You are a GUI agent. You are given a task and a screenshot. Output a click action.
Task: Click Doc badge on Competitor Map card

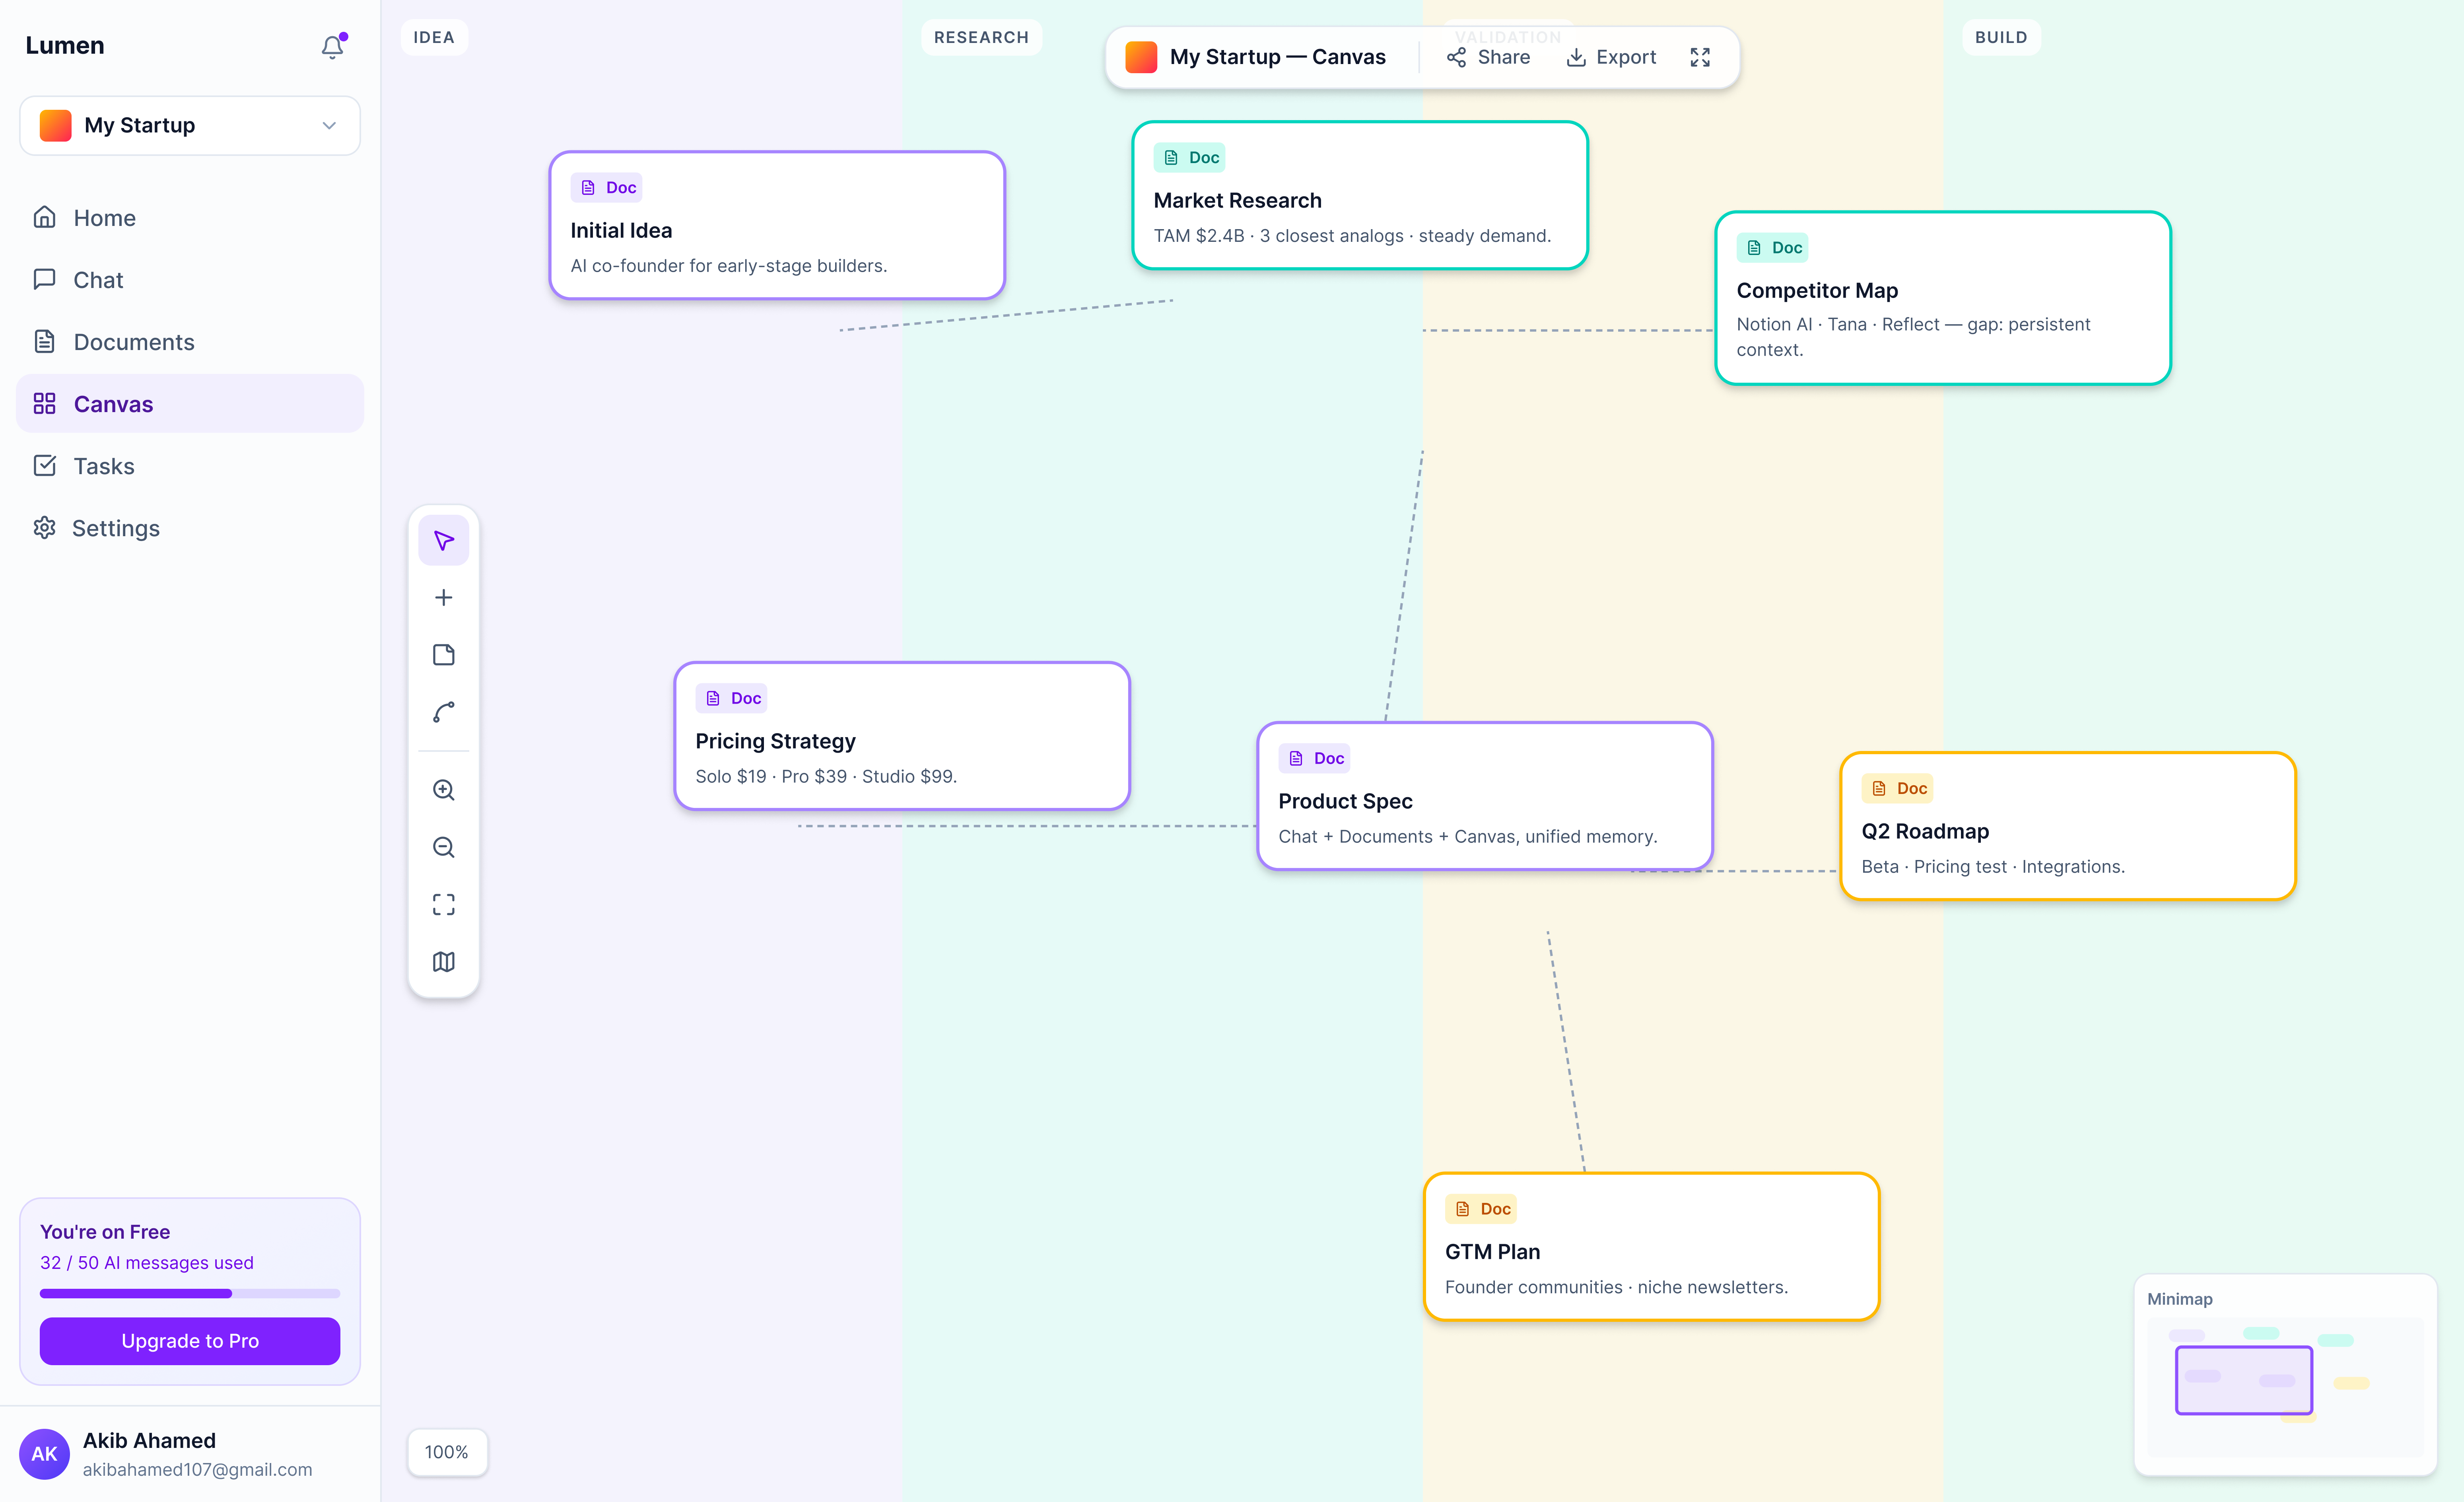click(x=1773, y=248)
